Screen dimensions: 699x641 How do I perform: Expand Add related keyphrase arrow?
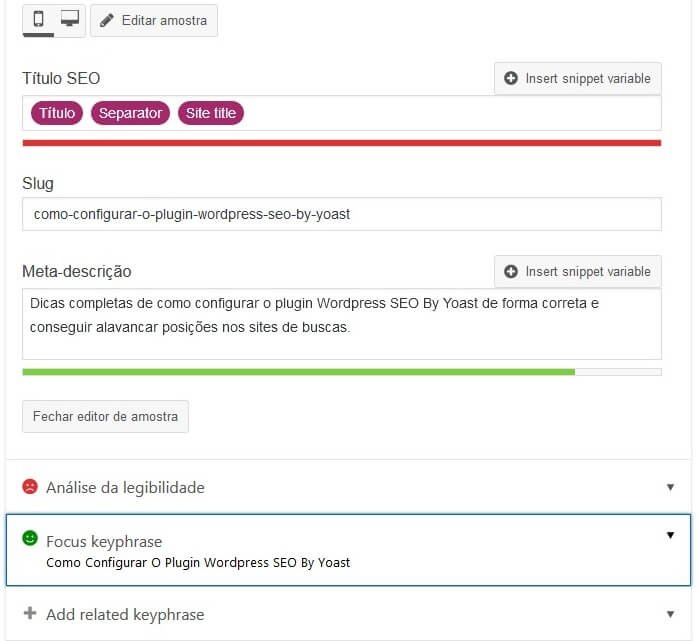670,614
